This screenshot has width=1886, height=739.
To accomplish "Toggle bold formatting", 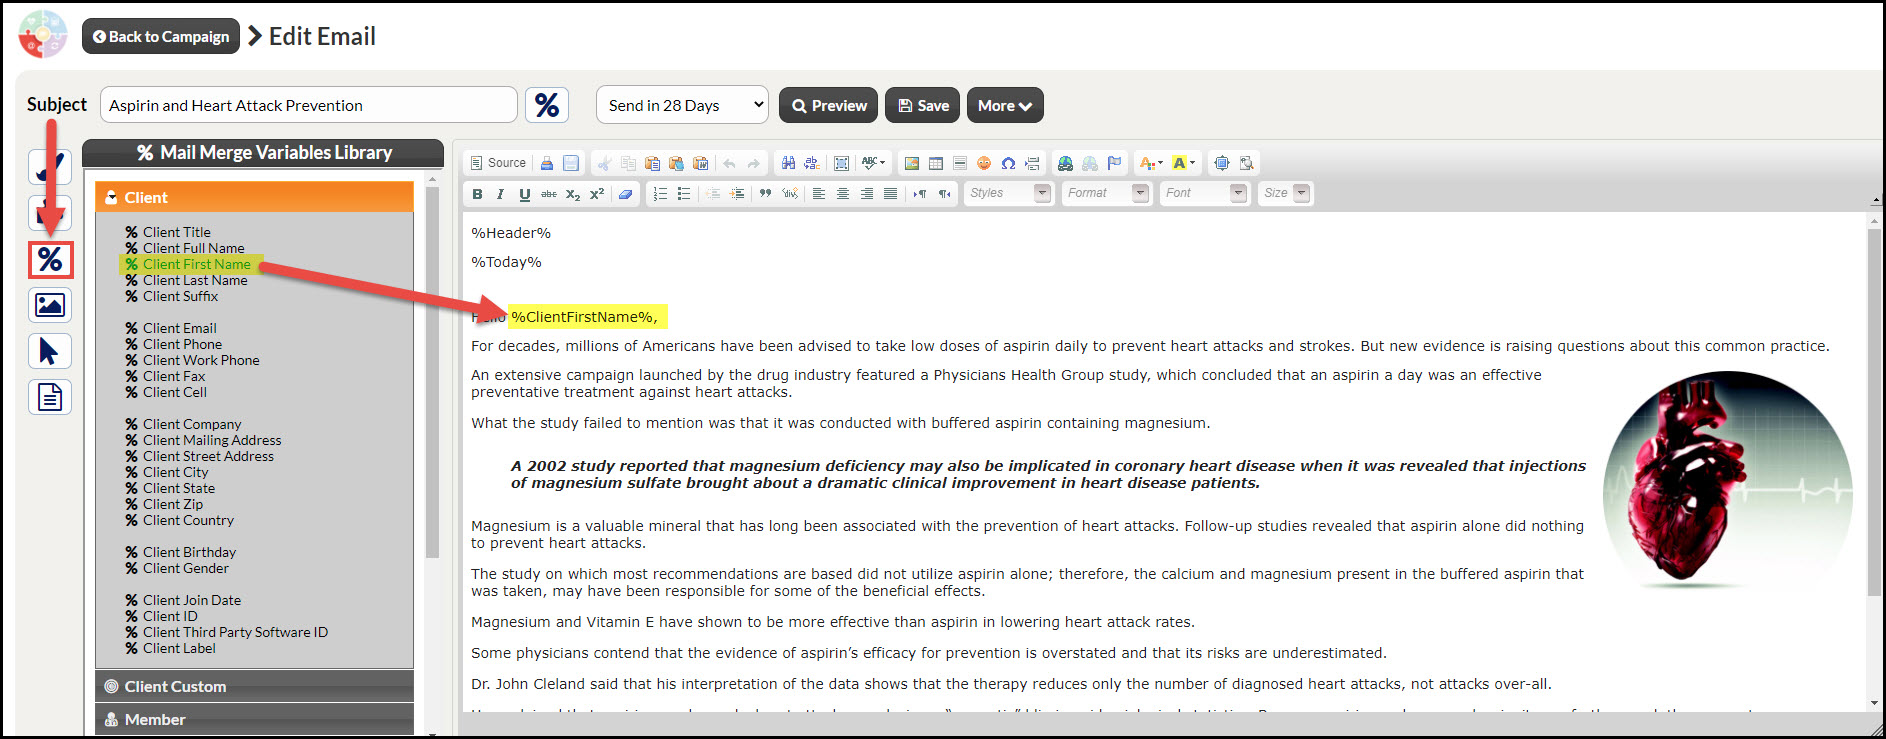I will pos(477,194).
